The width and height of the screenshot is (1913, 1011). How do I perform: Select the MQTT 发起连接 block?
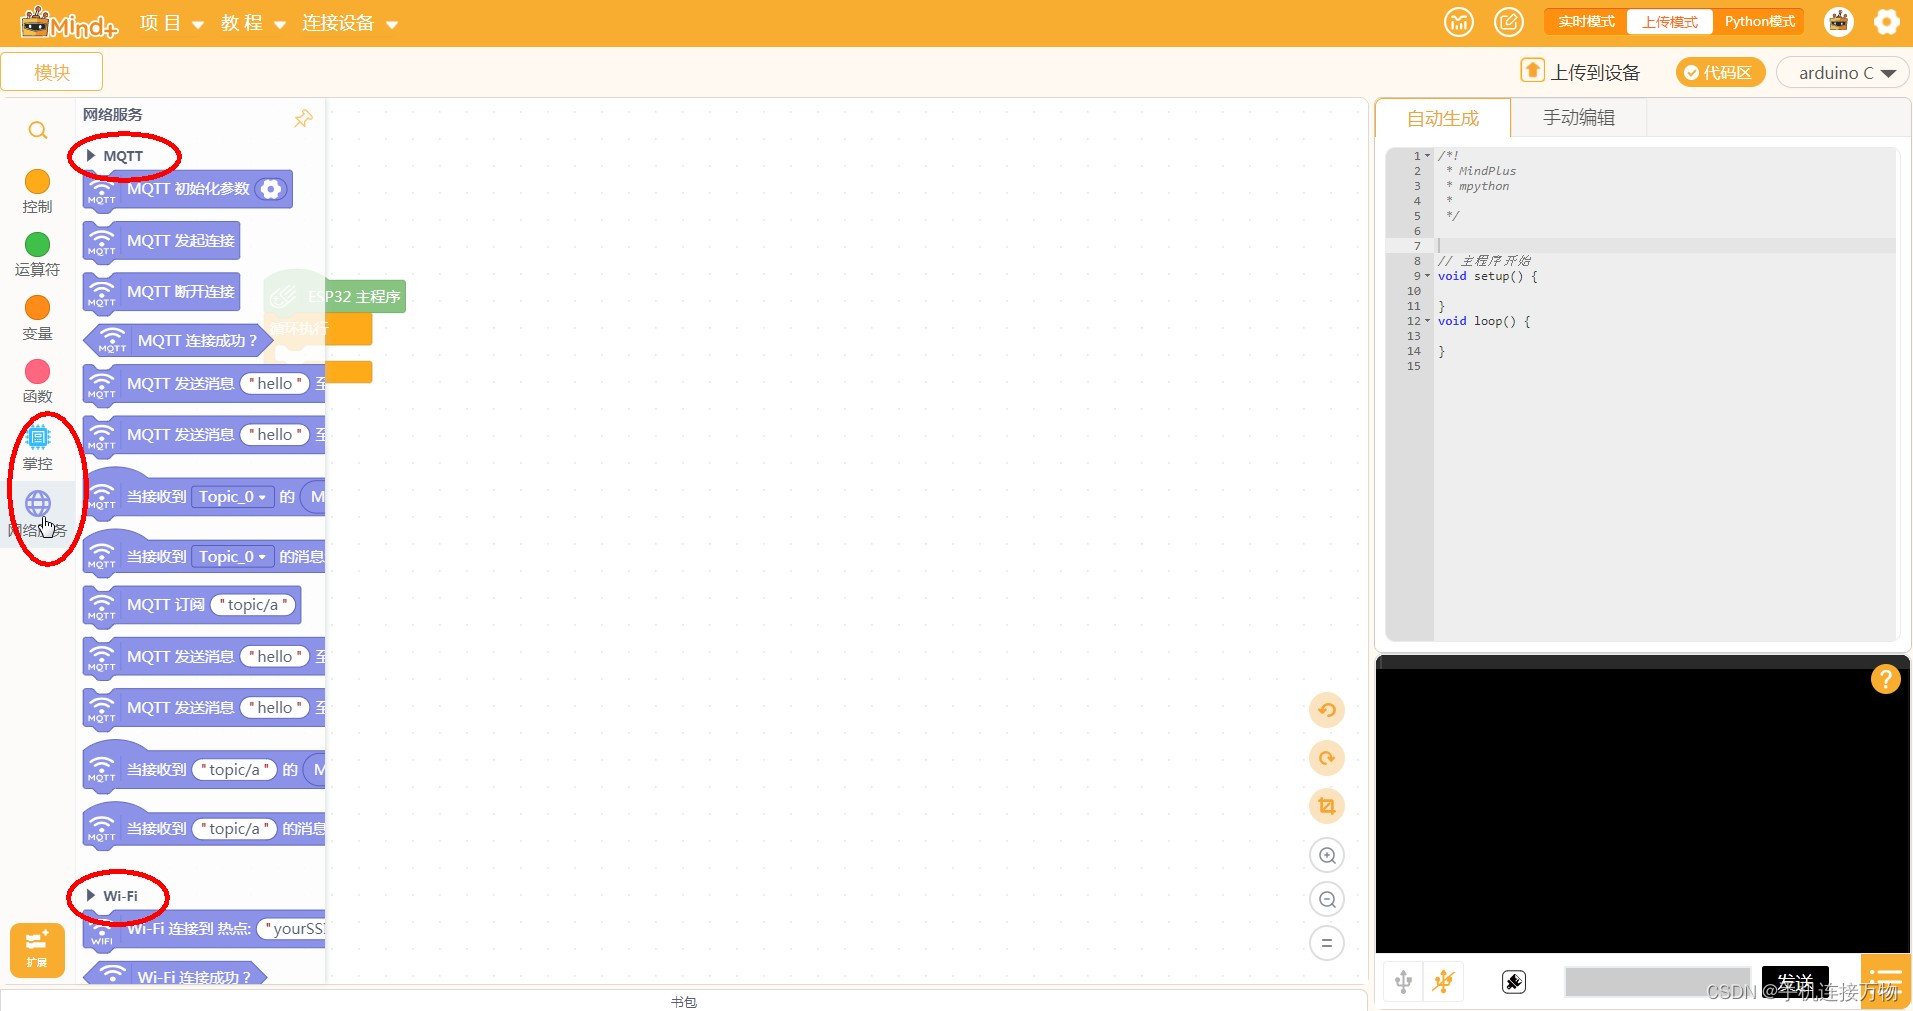coord(162,241)
